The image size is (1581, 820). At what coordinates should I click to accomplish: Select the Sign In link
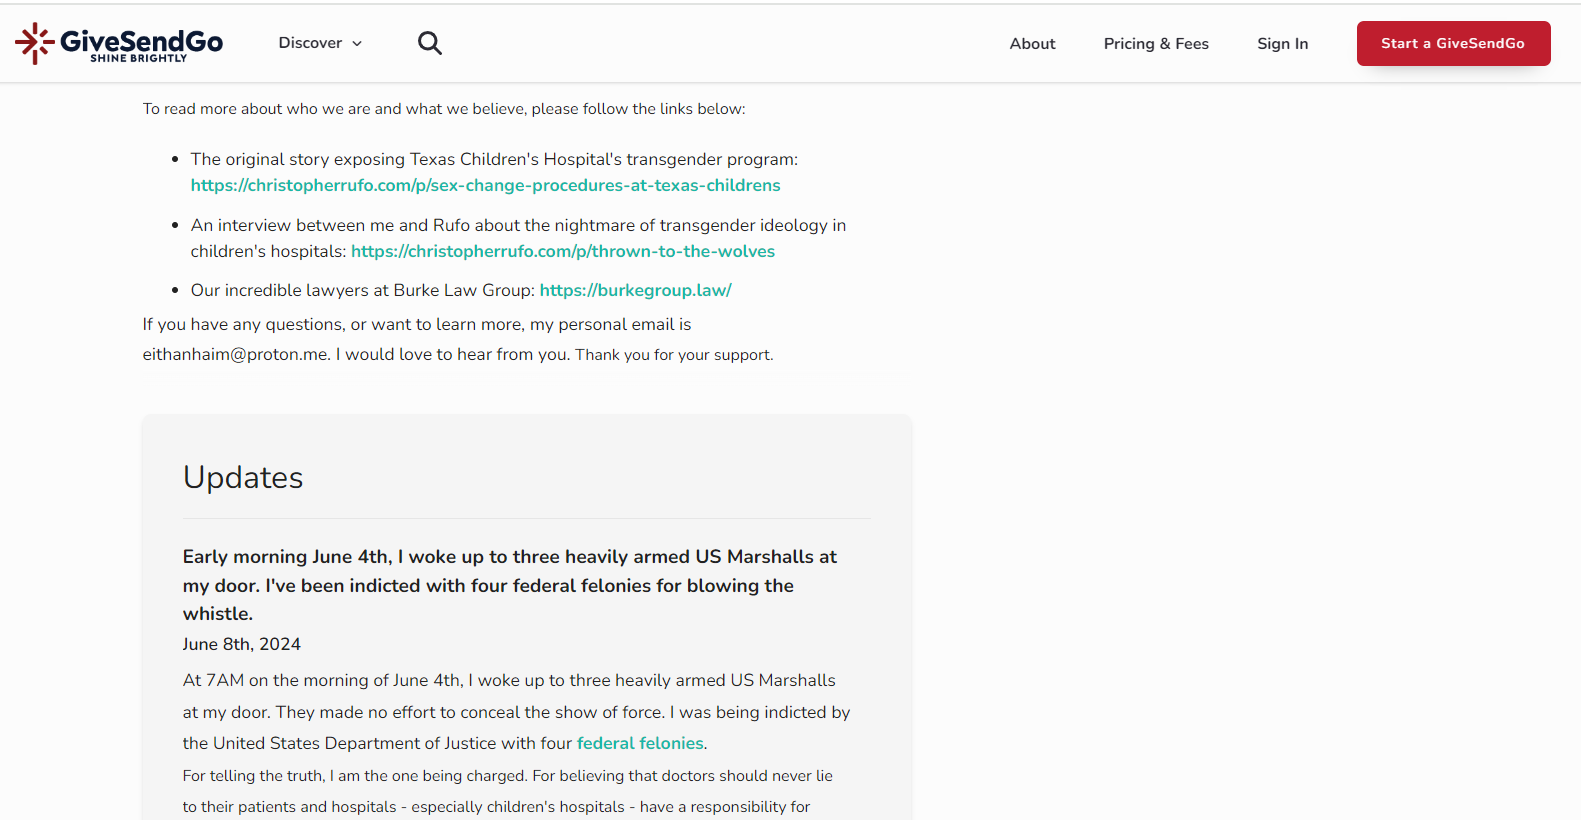coord(1282,44)
